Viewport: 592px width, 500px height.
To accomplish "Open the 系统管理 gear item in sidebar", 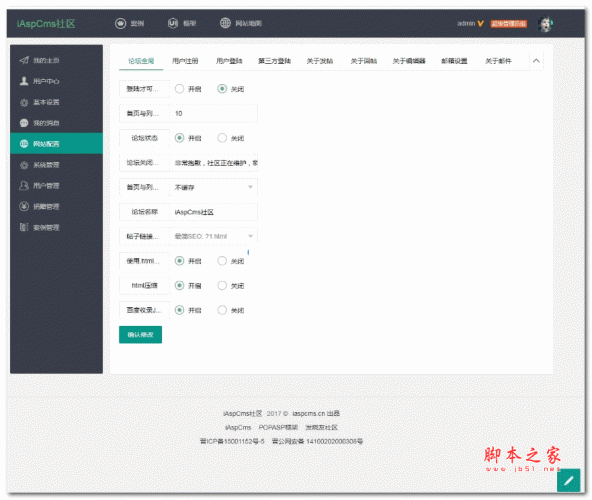I will coord(56,165).
